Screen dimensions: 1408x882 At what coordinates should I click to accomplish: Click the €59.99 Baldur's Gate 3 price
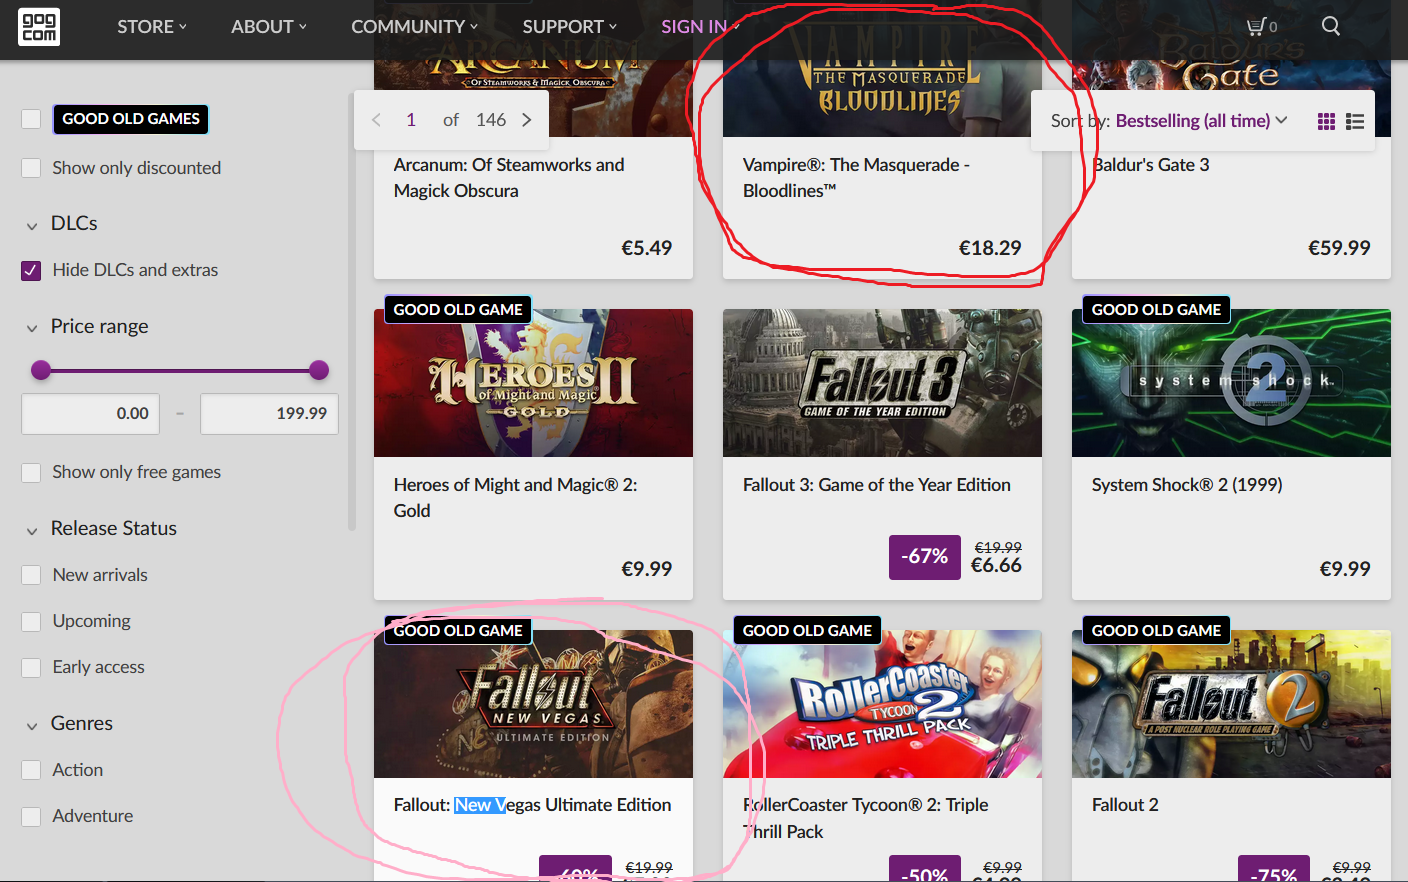coord(1339,248)
